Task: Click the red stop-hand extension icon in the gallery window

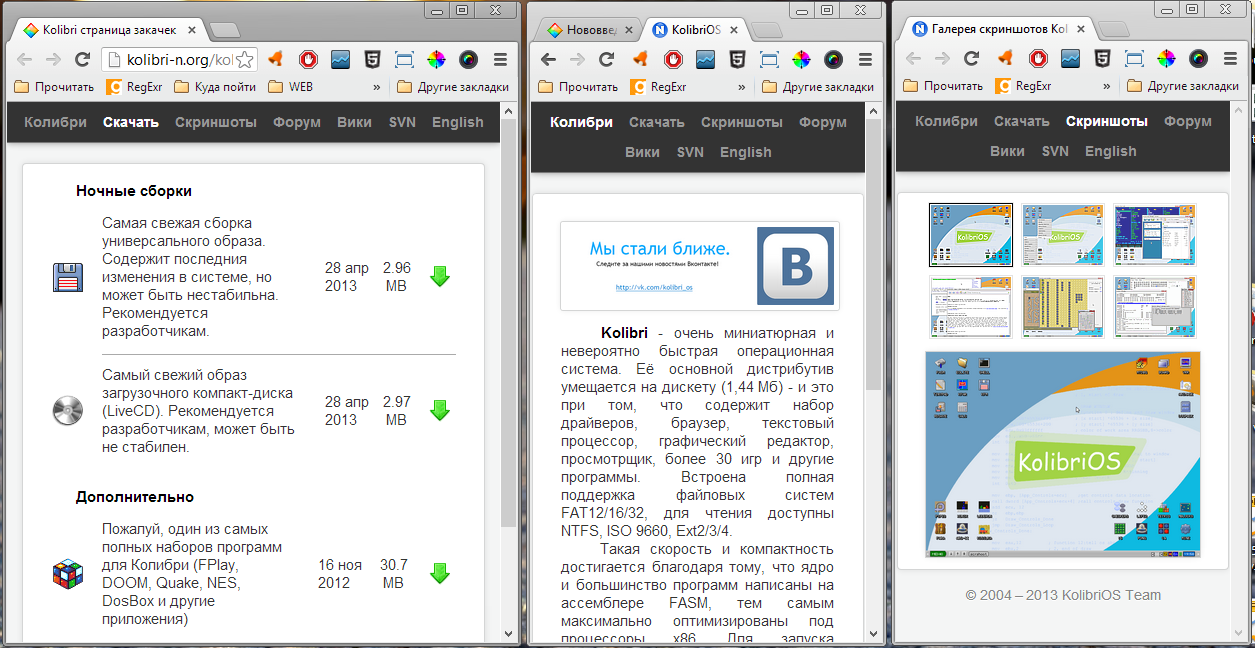Action: (1038, 59)
